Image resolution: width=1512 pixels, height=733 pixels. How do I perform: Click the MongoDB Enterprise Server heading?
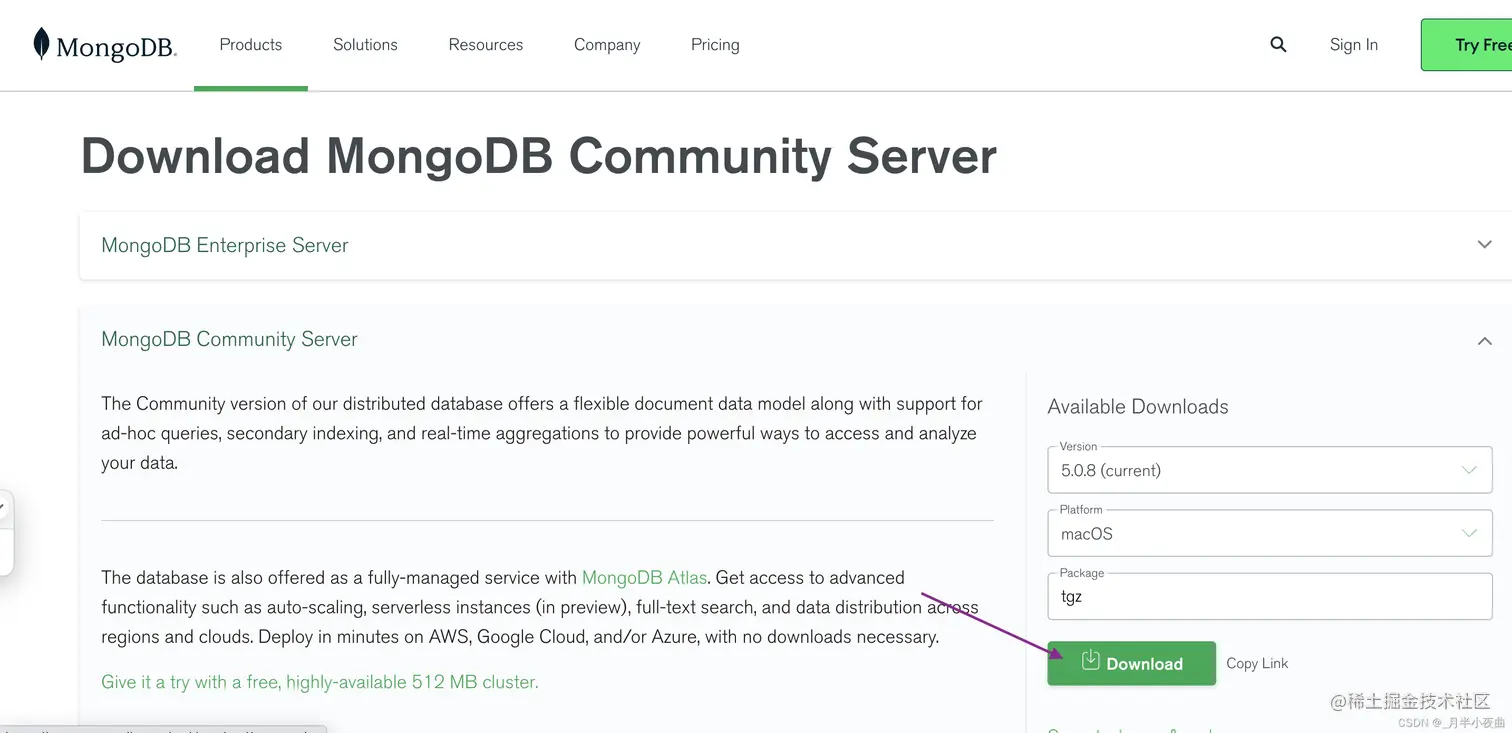(x=225, y=245)
